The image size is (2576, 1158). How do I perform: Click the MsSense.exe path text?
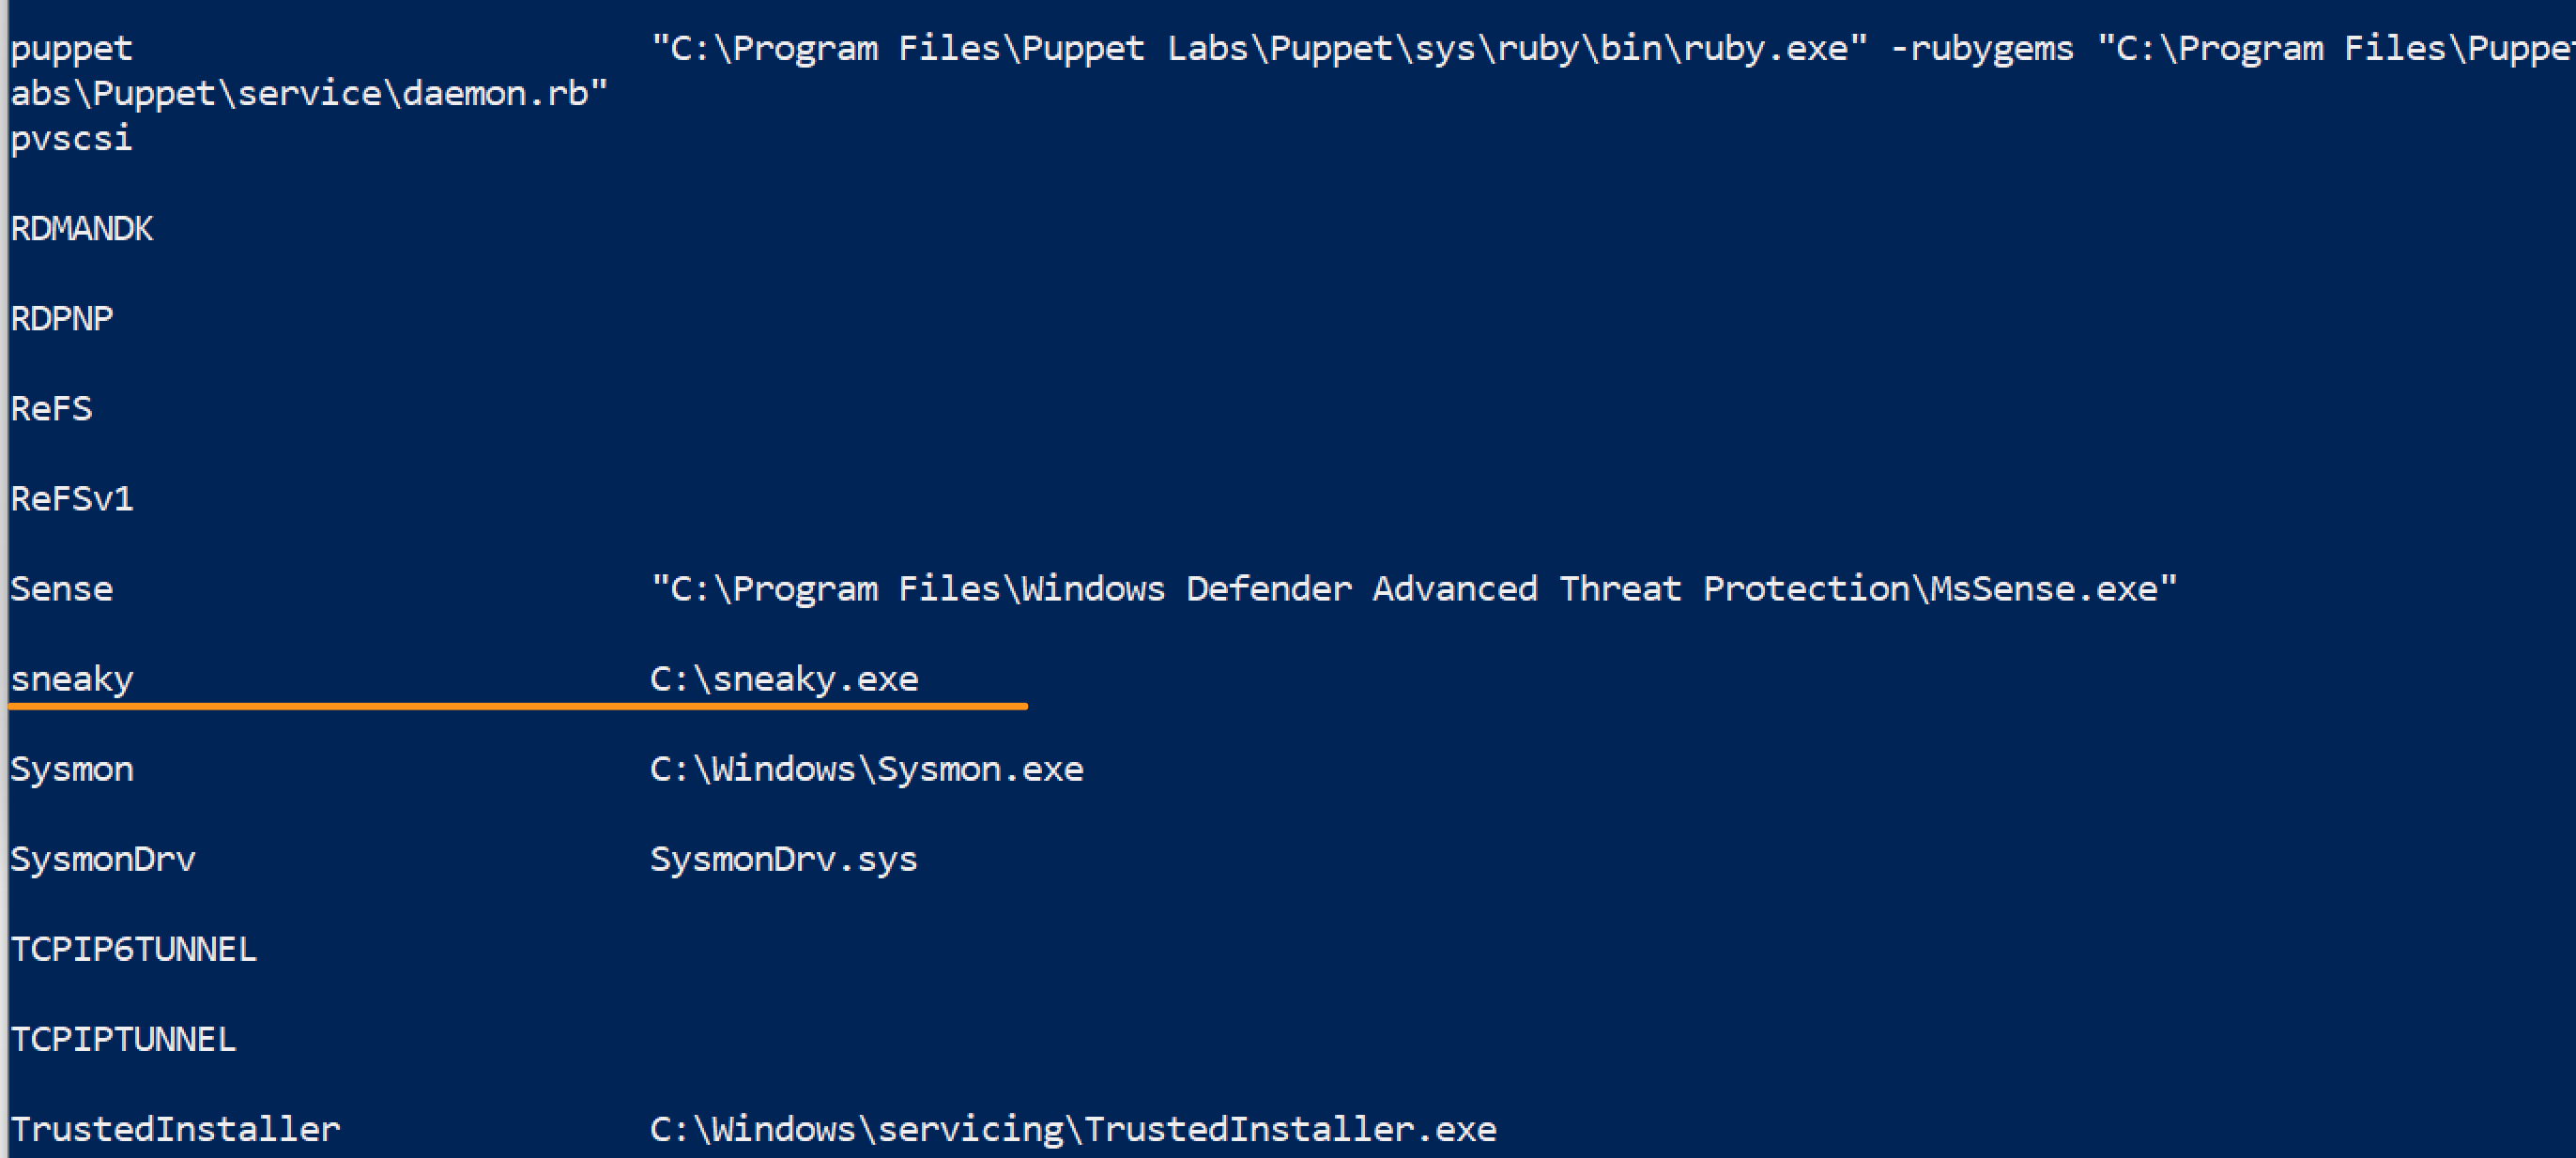[1413, 589]
